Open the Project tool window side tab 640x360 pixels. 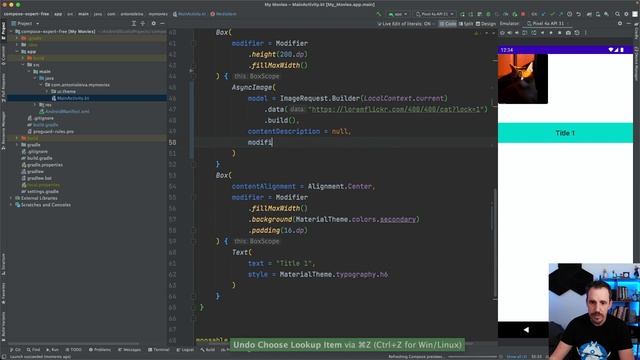[3, 32]
